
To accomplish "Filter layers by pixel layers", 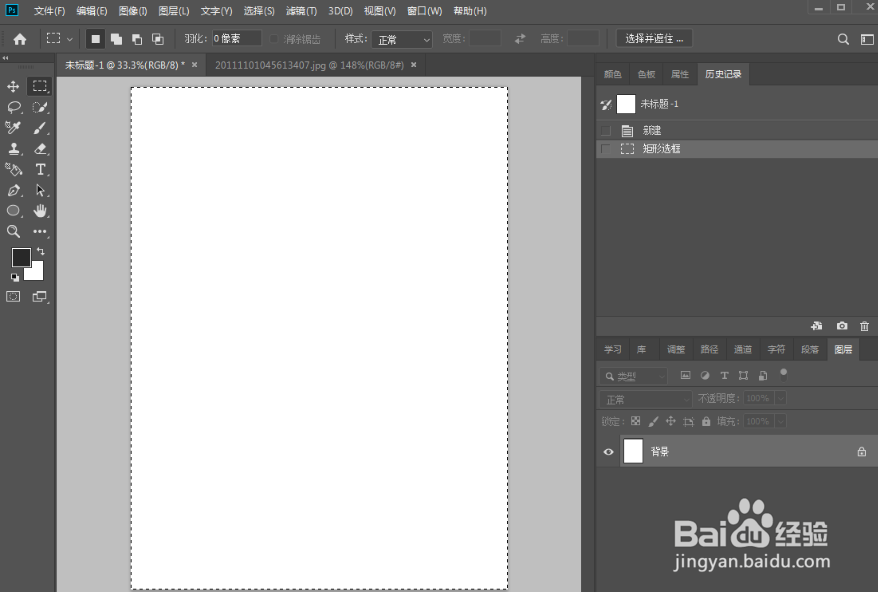I will click(685, 376).
